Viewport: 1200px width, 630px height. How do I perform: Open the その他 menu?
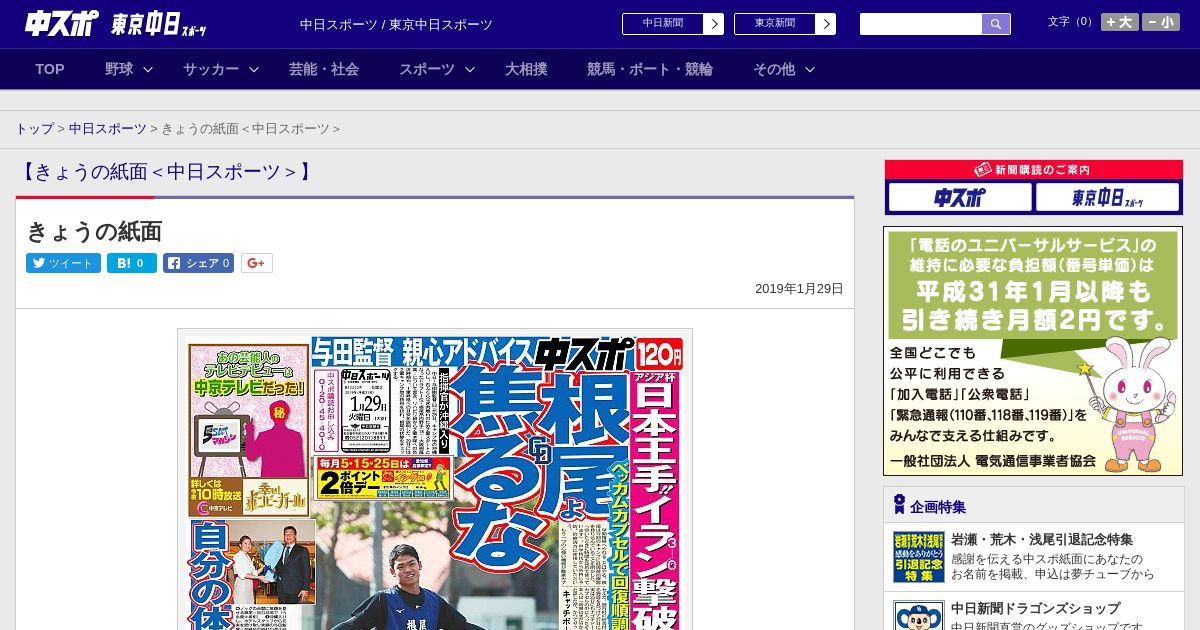[774, 69]
